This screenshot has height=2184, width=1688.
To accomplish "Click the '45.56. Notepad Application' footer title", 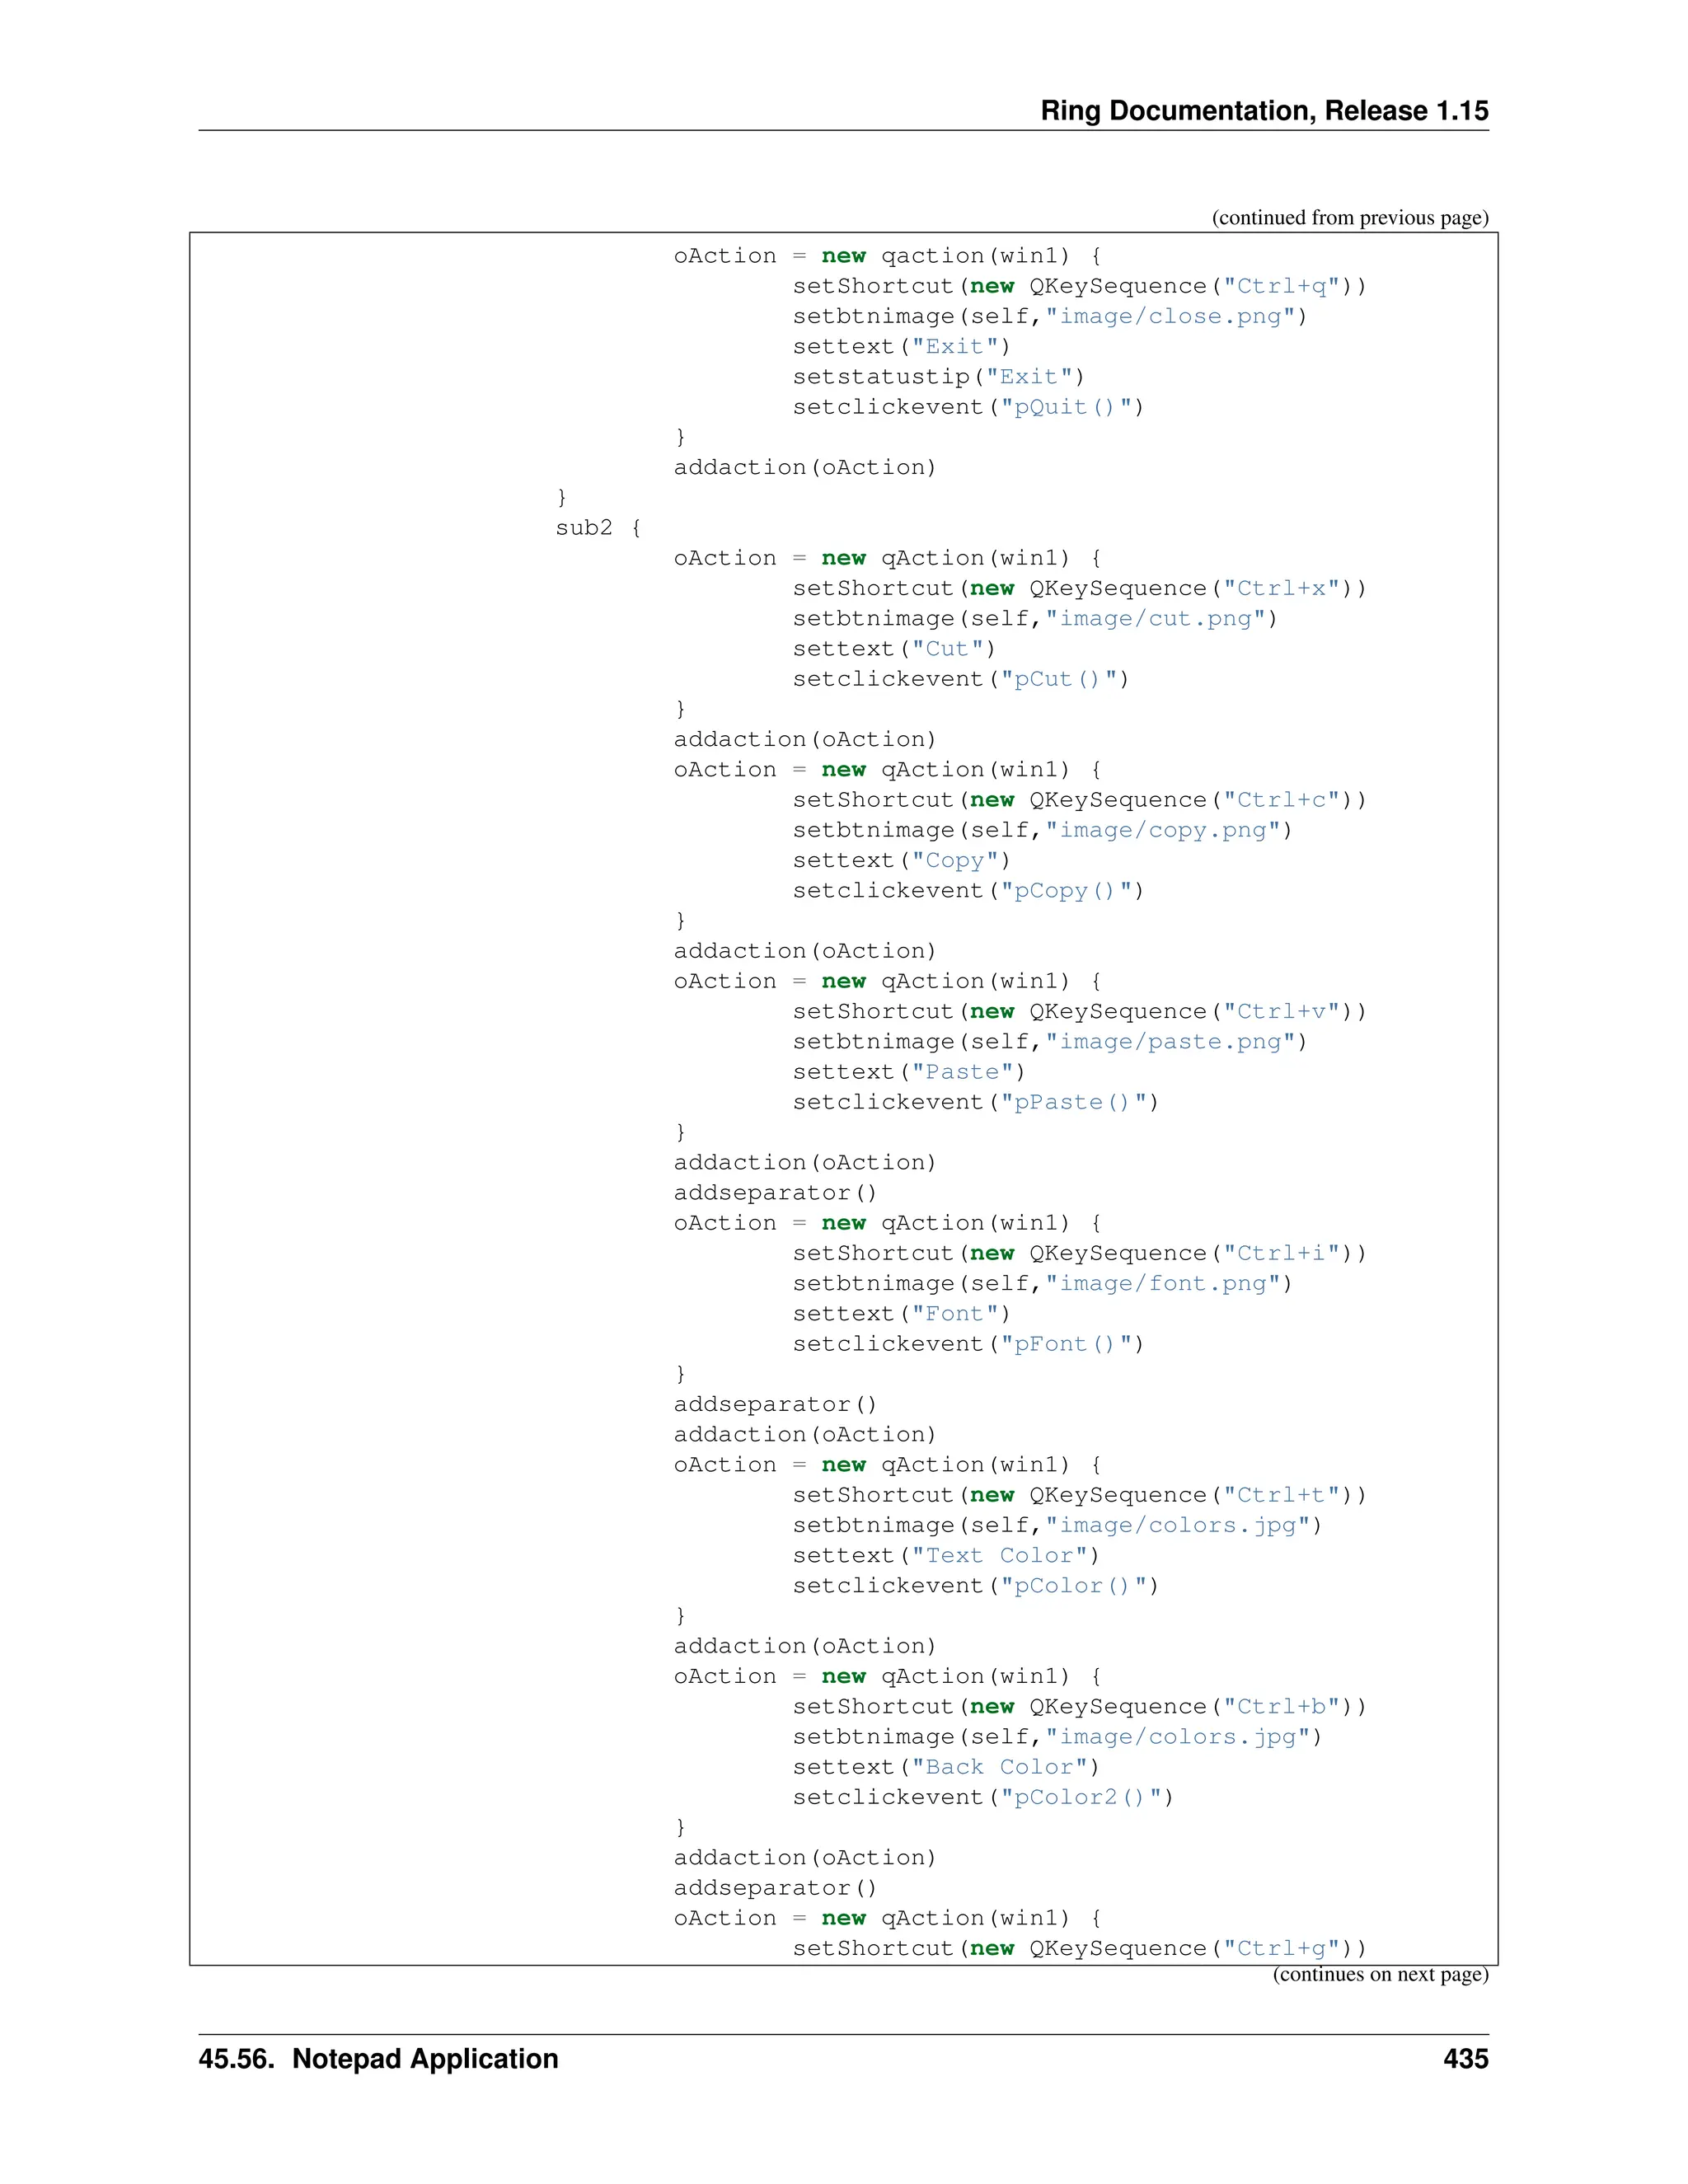I will click(x=378, y=2059).
